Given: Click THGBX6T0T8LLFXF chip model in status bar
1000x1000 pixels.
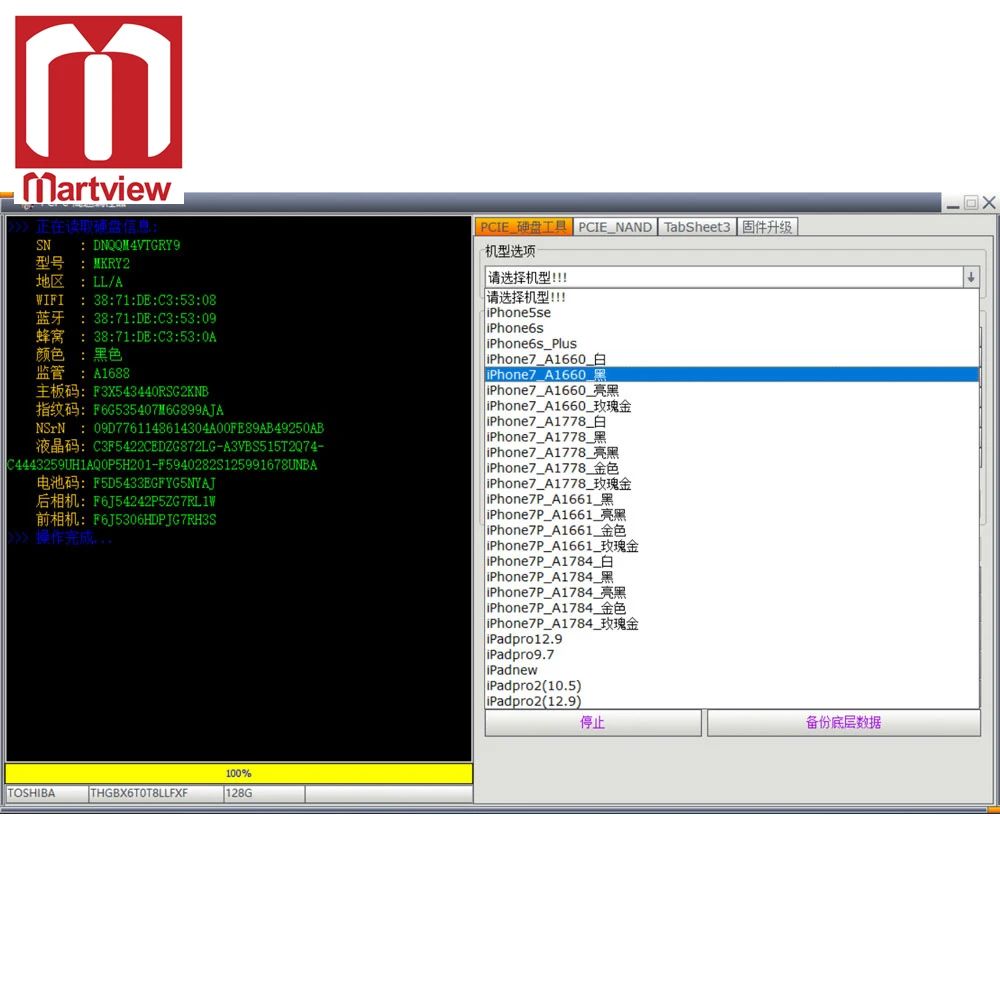Looking at the screenshot, I should [x=156, y=793].
